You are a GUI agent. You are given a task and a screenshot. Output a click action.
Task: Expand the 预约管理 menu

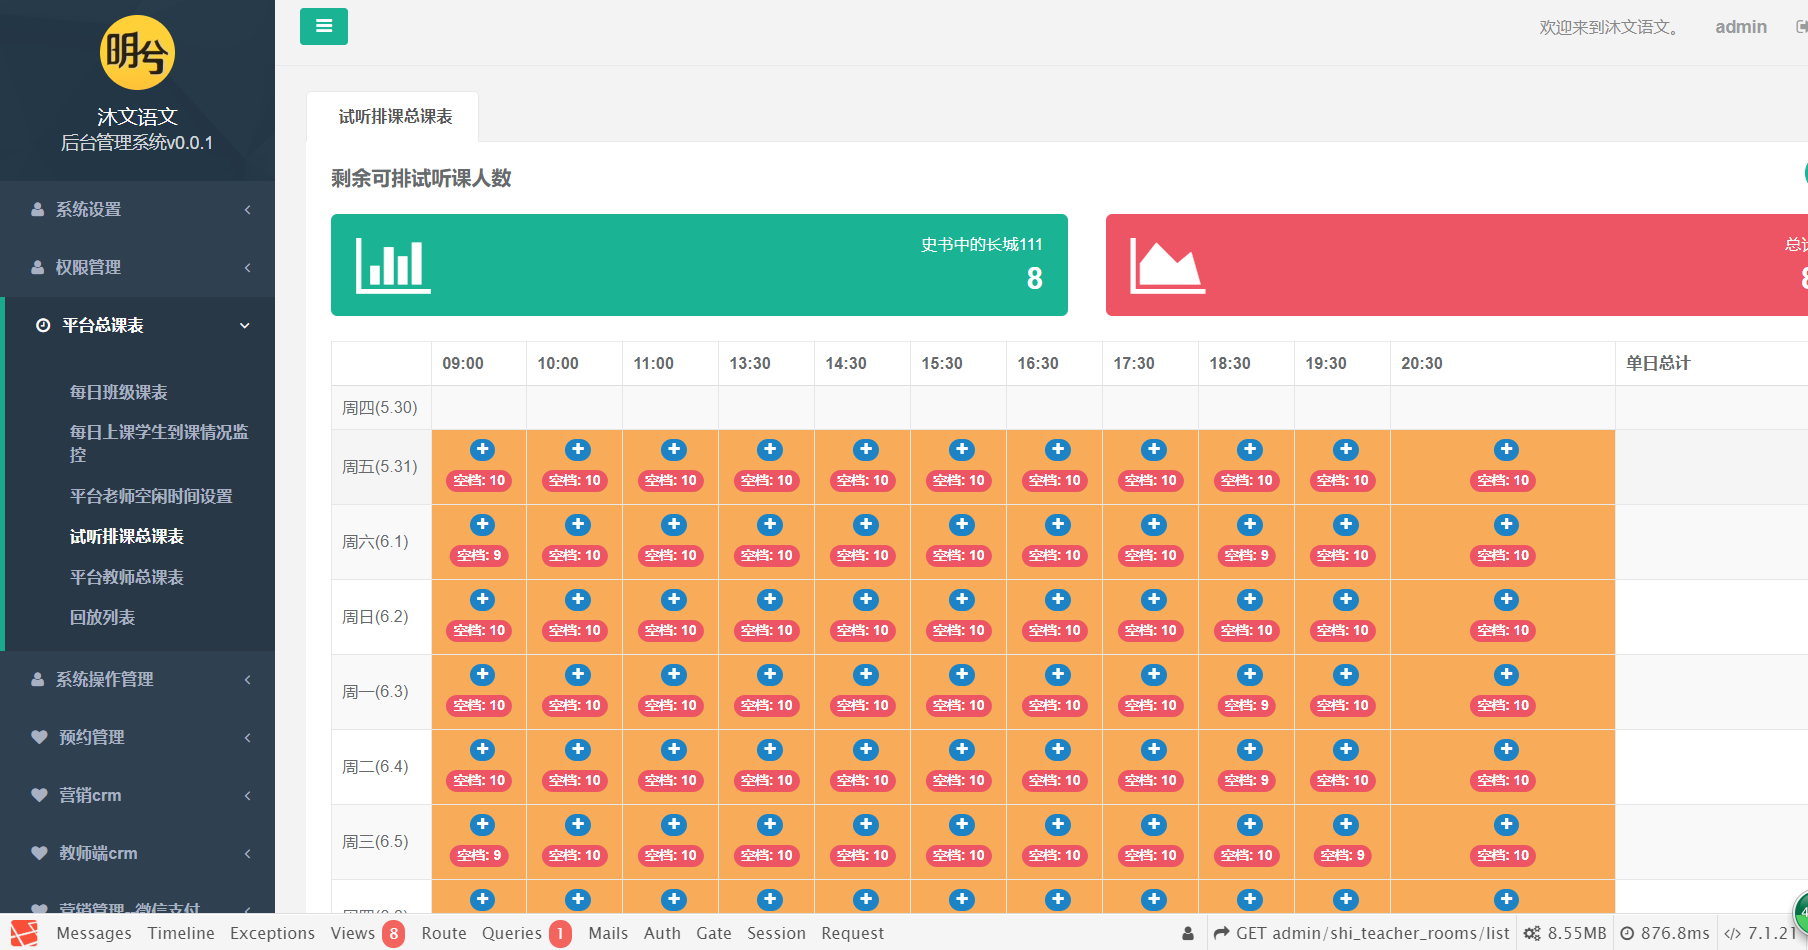tap(137, 737)
